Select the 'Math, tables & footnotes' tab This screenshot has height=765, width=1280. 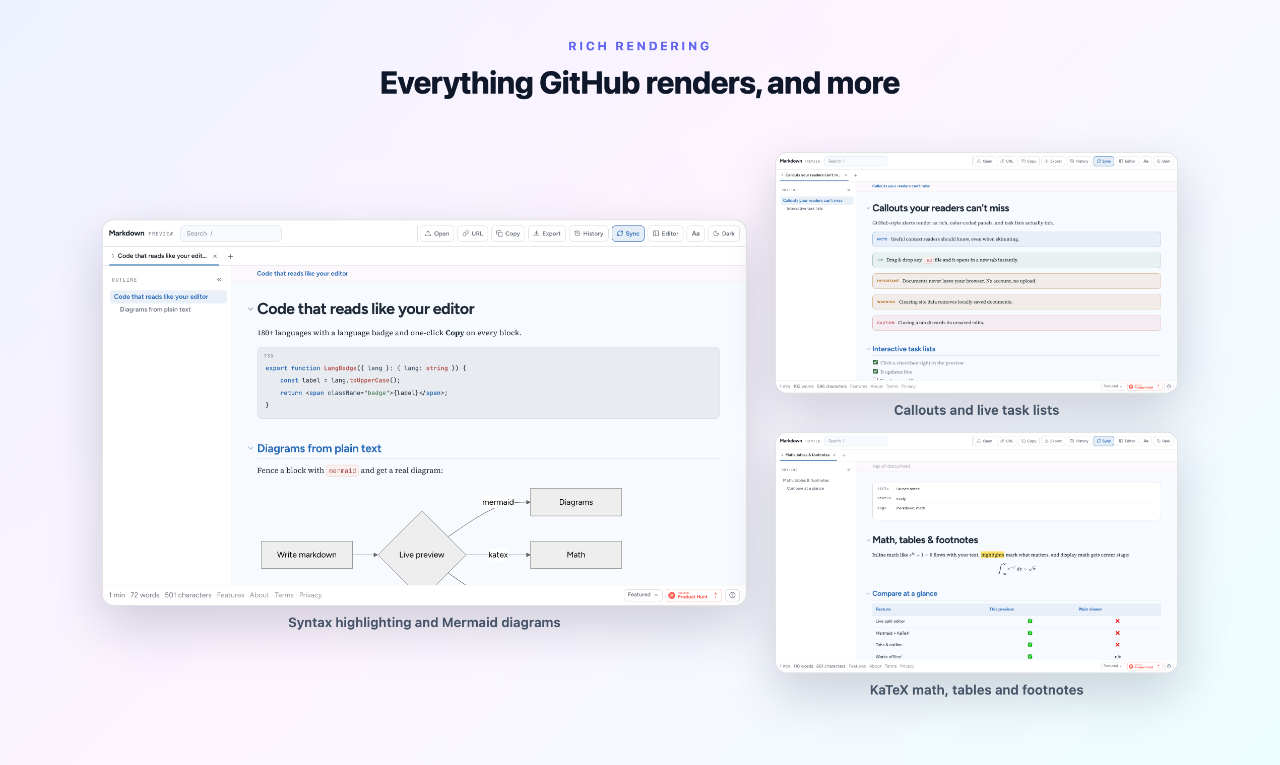point(808,455)
